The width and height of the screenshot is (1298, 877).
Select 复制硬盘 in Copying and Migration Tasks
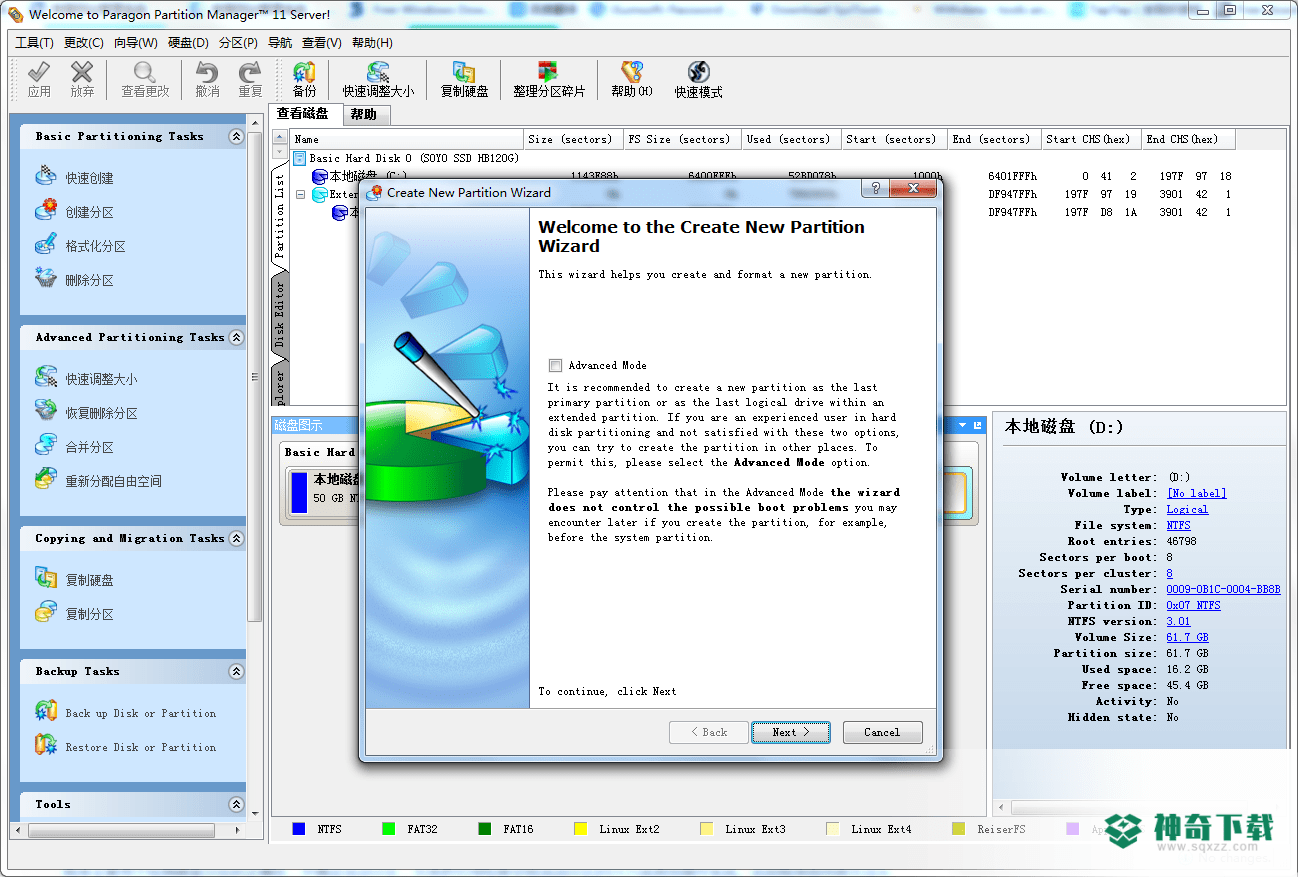[75, 580]
